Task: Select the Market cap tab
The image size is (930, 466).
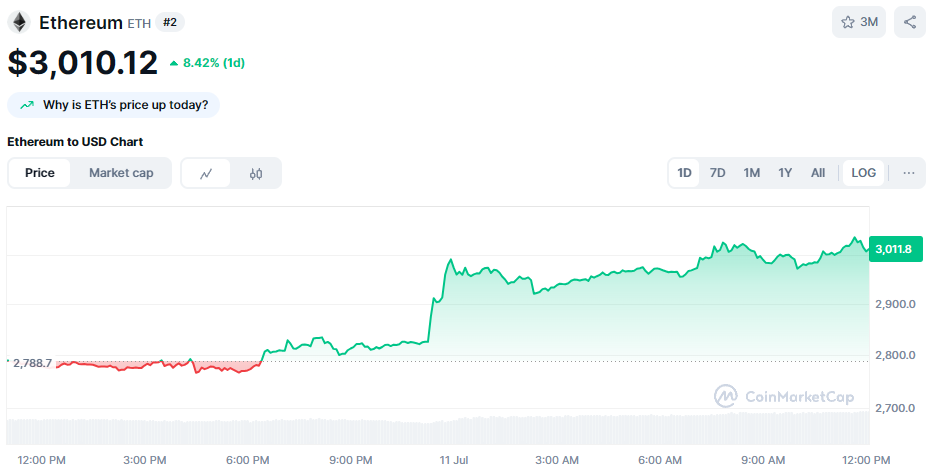Action: coord(121,173)
